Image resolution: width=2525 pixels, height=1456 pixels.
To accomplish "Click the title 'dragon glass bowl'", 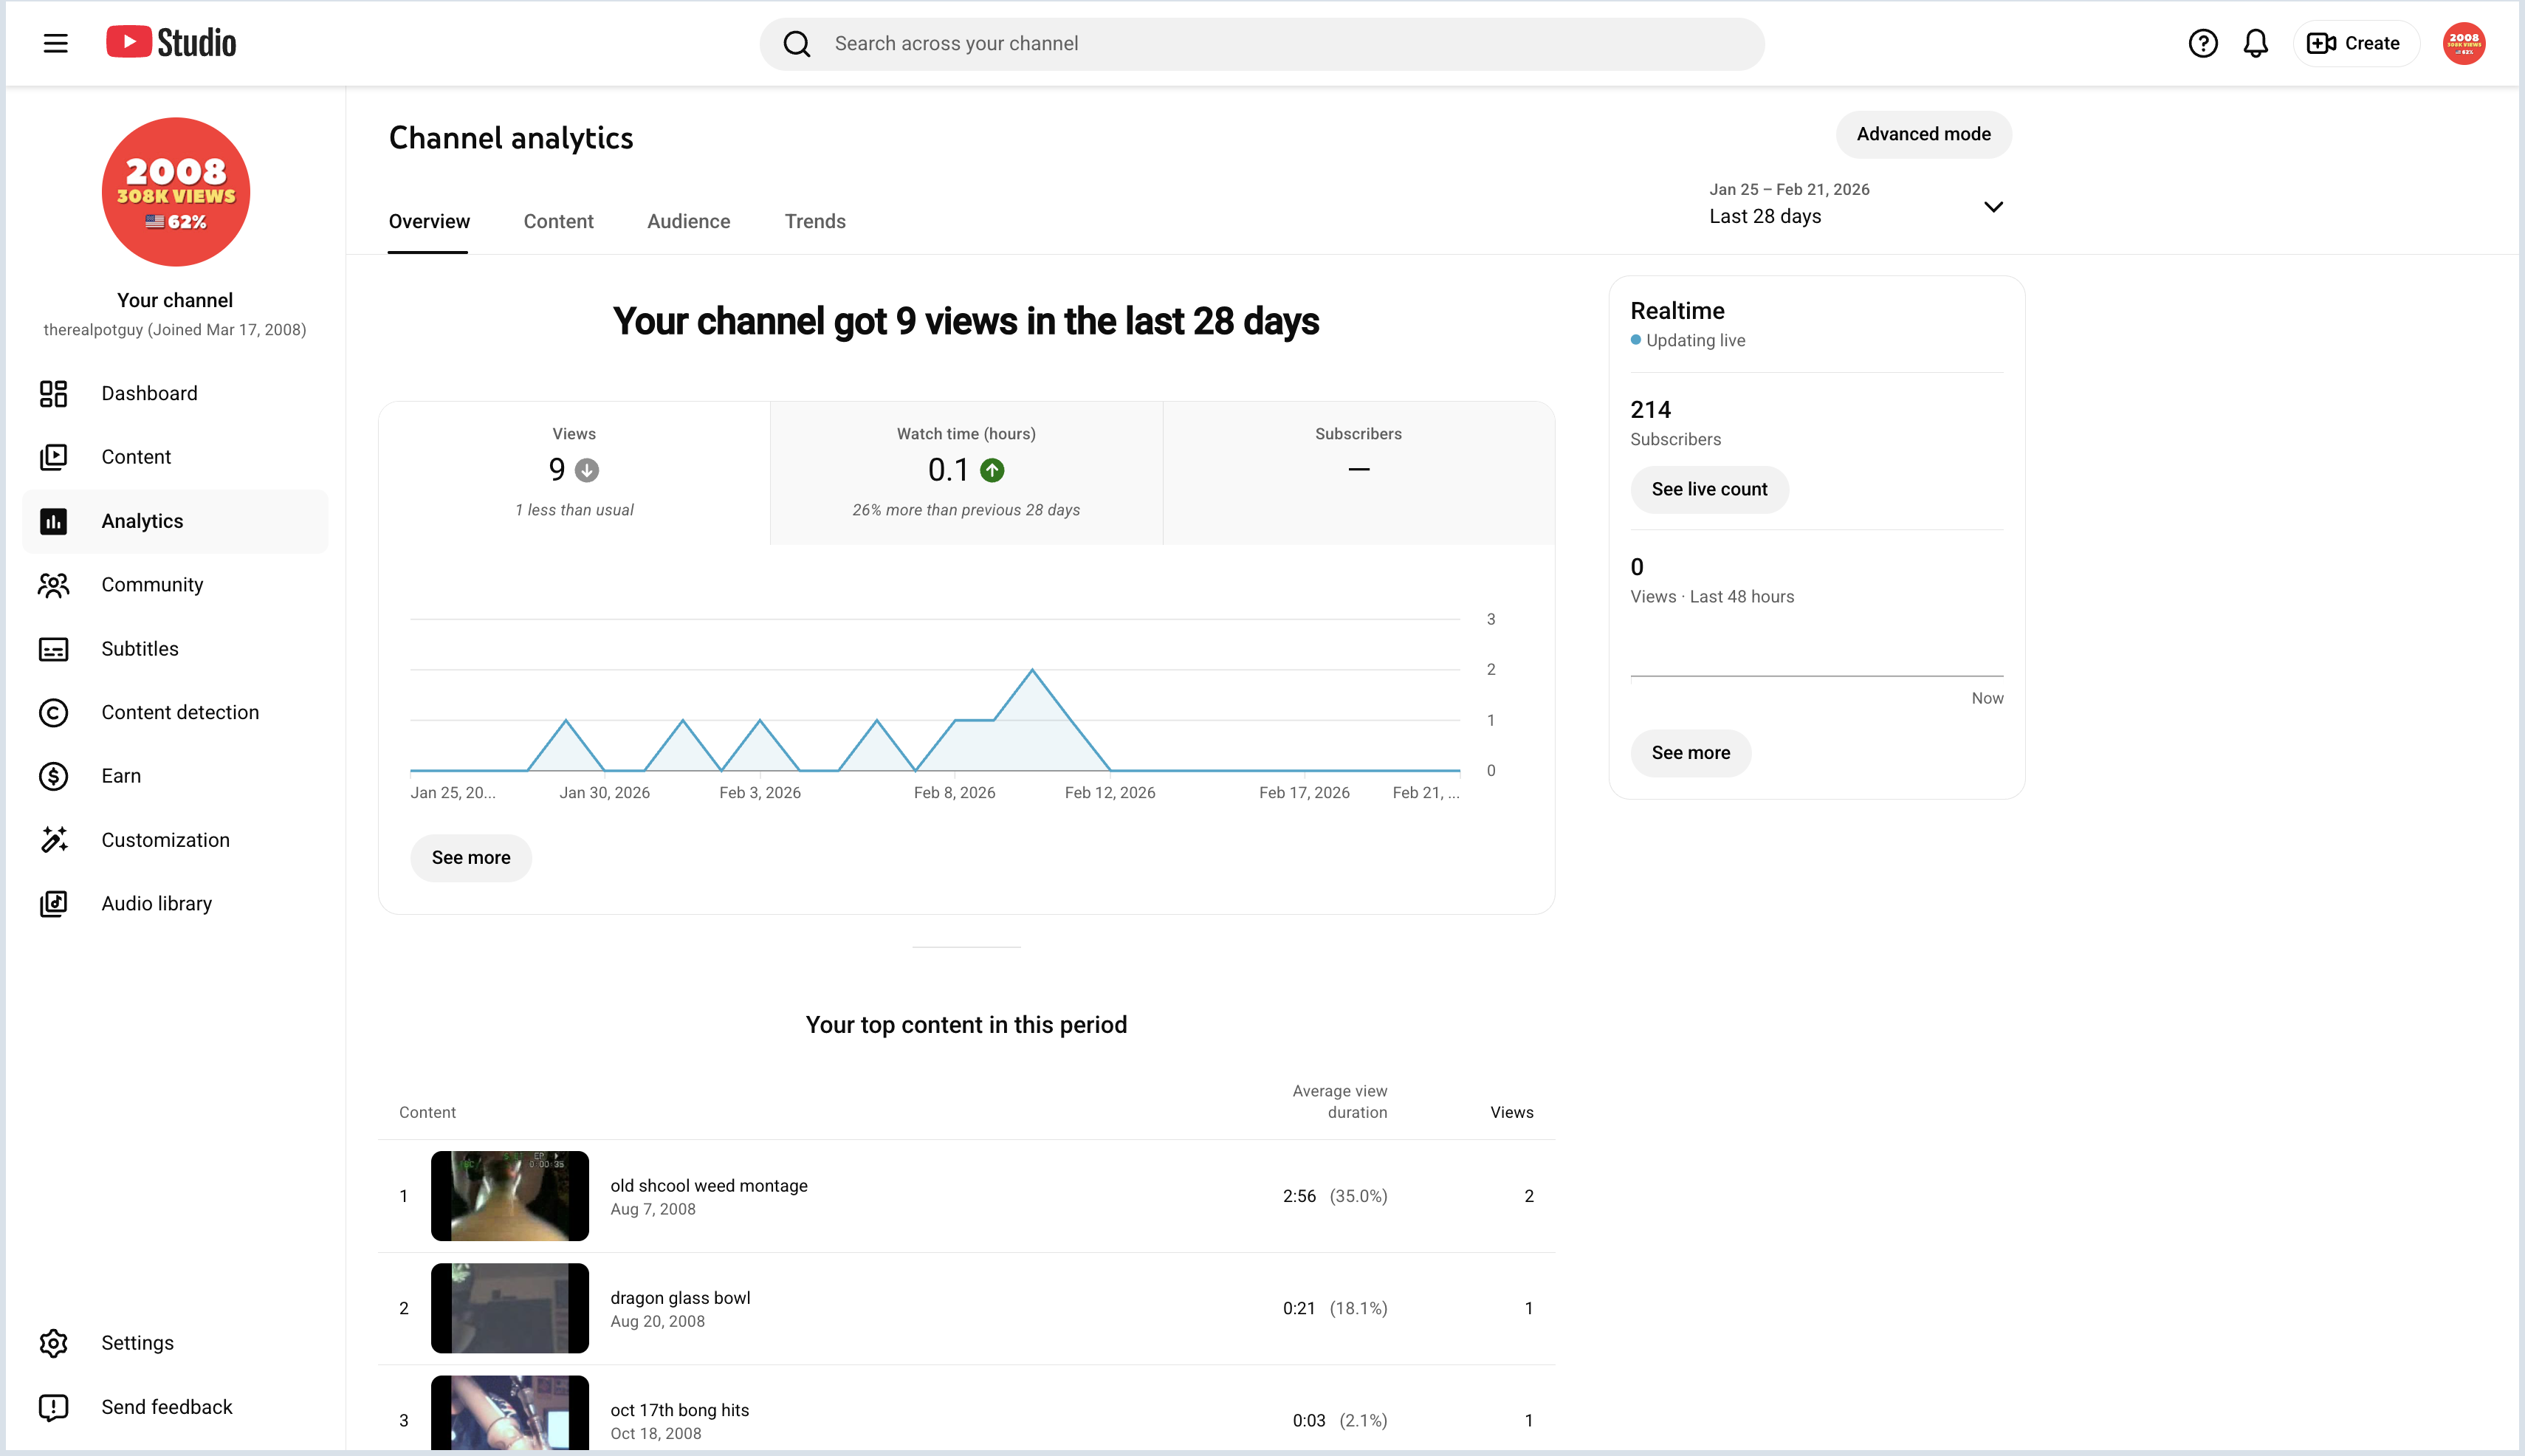I will 680,1298.
